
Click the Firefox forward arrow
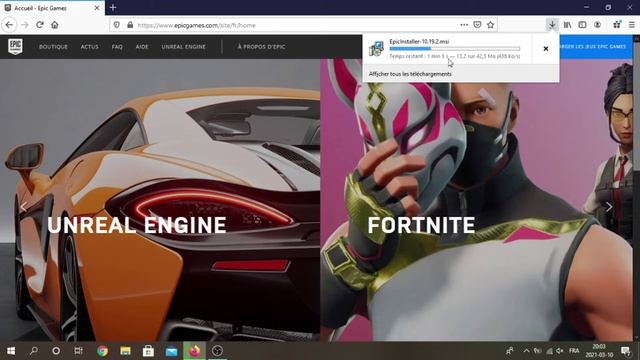coord(24,25)
